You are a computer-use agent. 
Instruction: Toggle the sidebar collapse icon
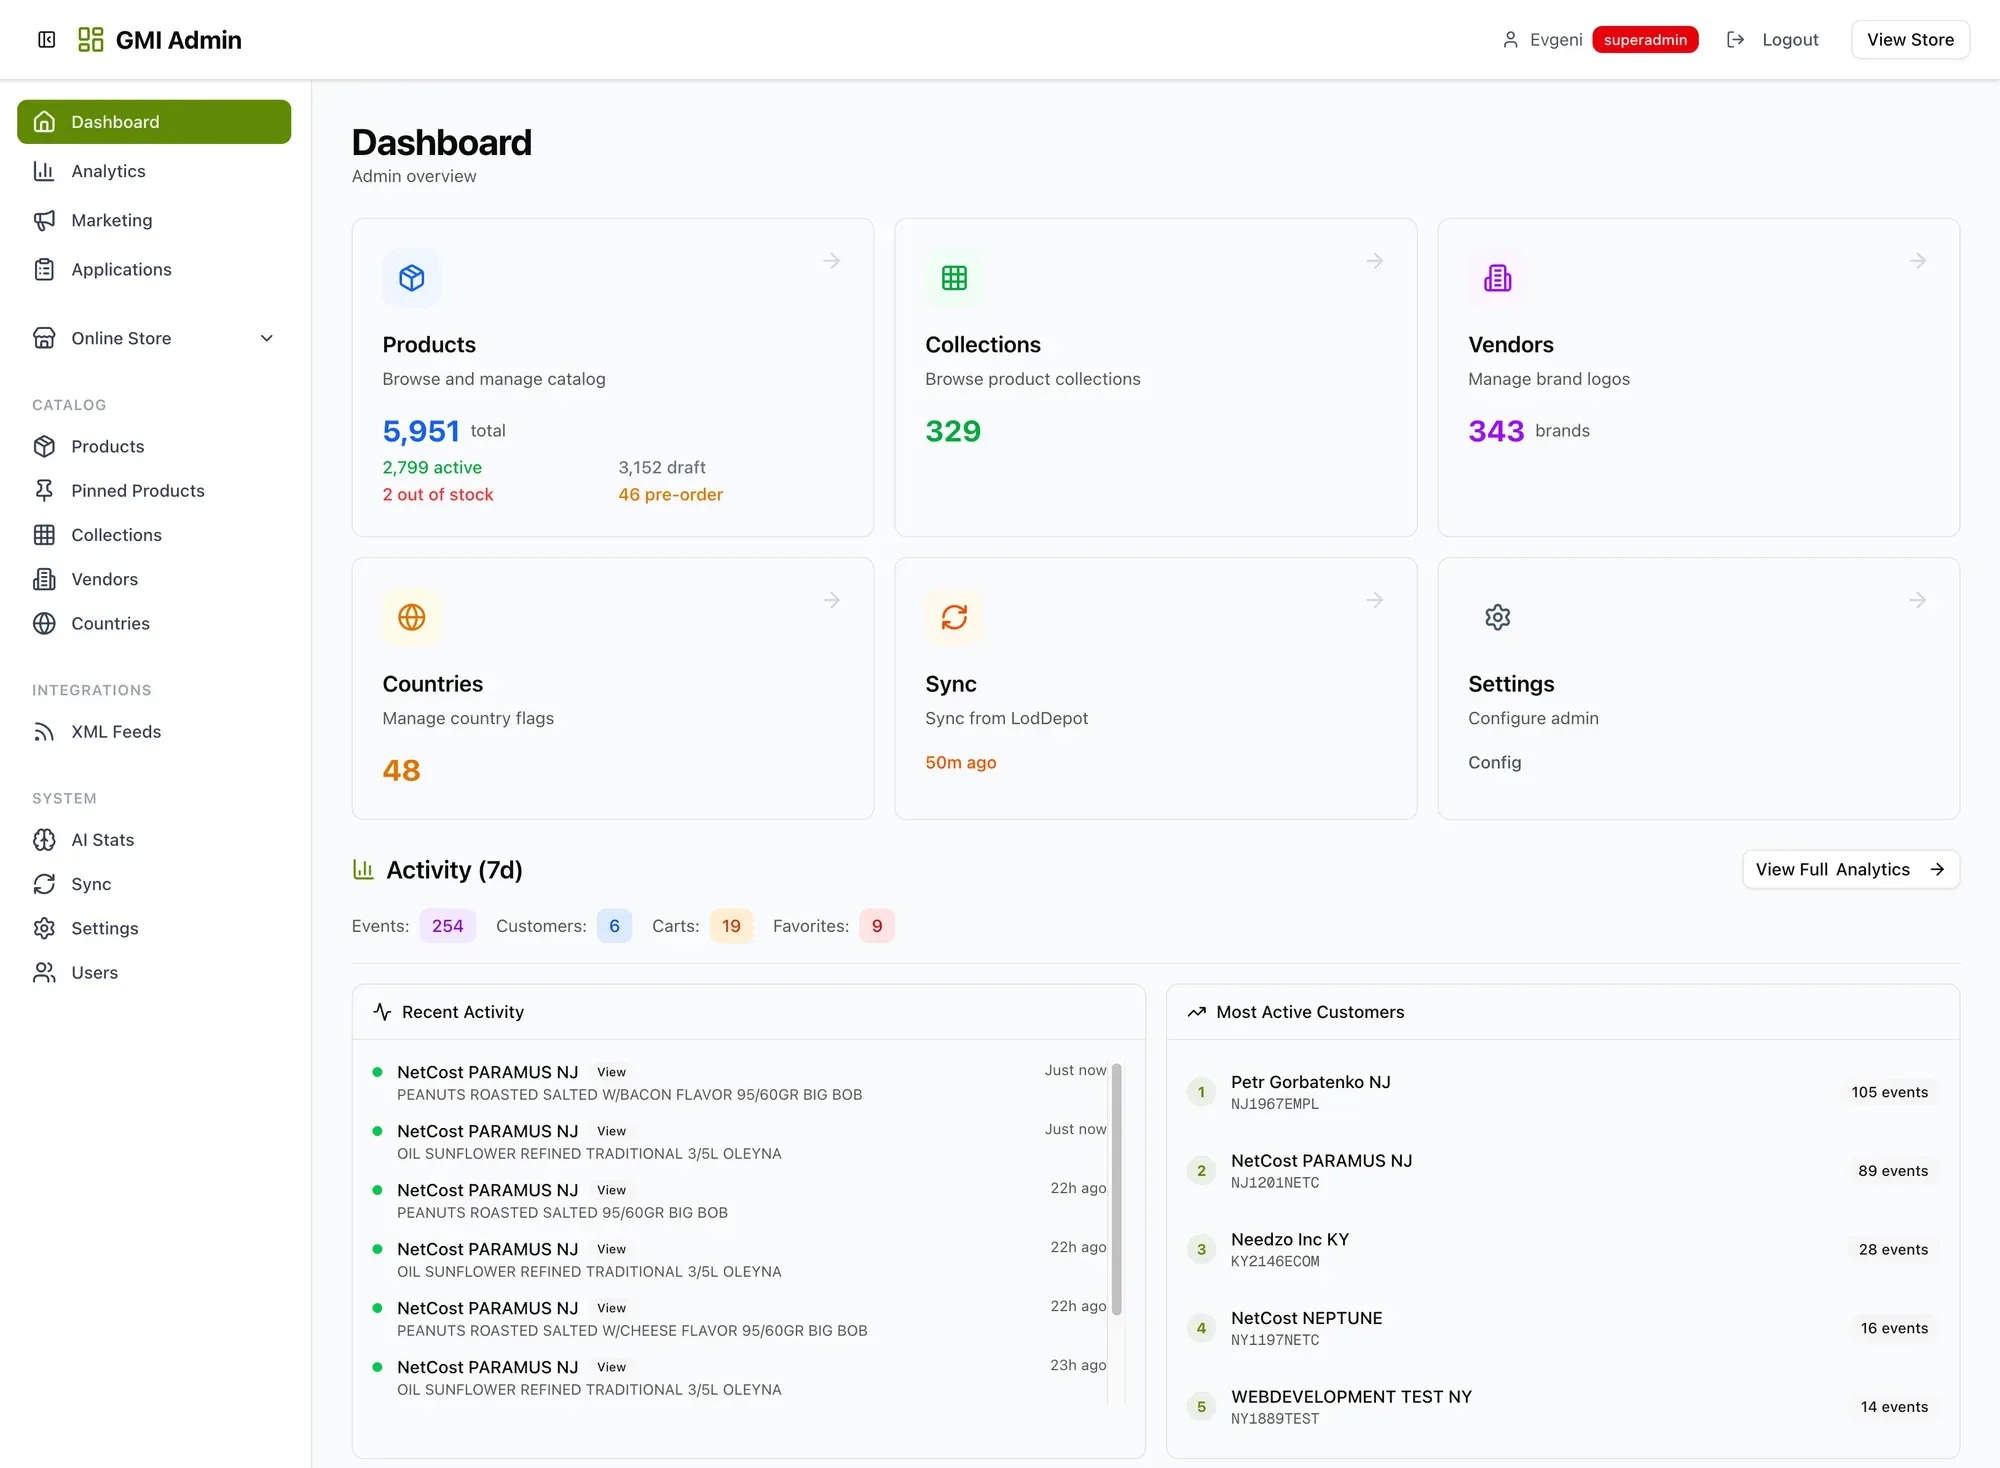46,40
